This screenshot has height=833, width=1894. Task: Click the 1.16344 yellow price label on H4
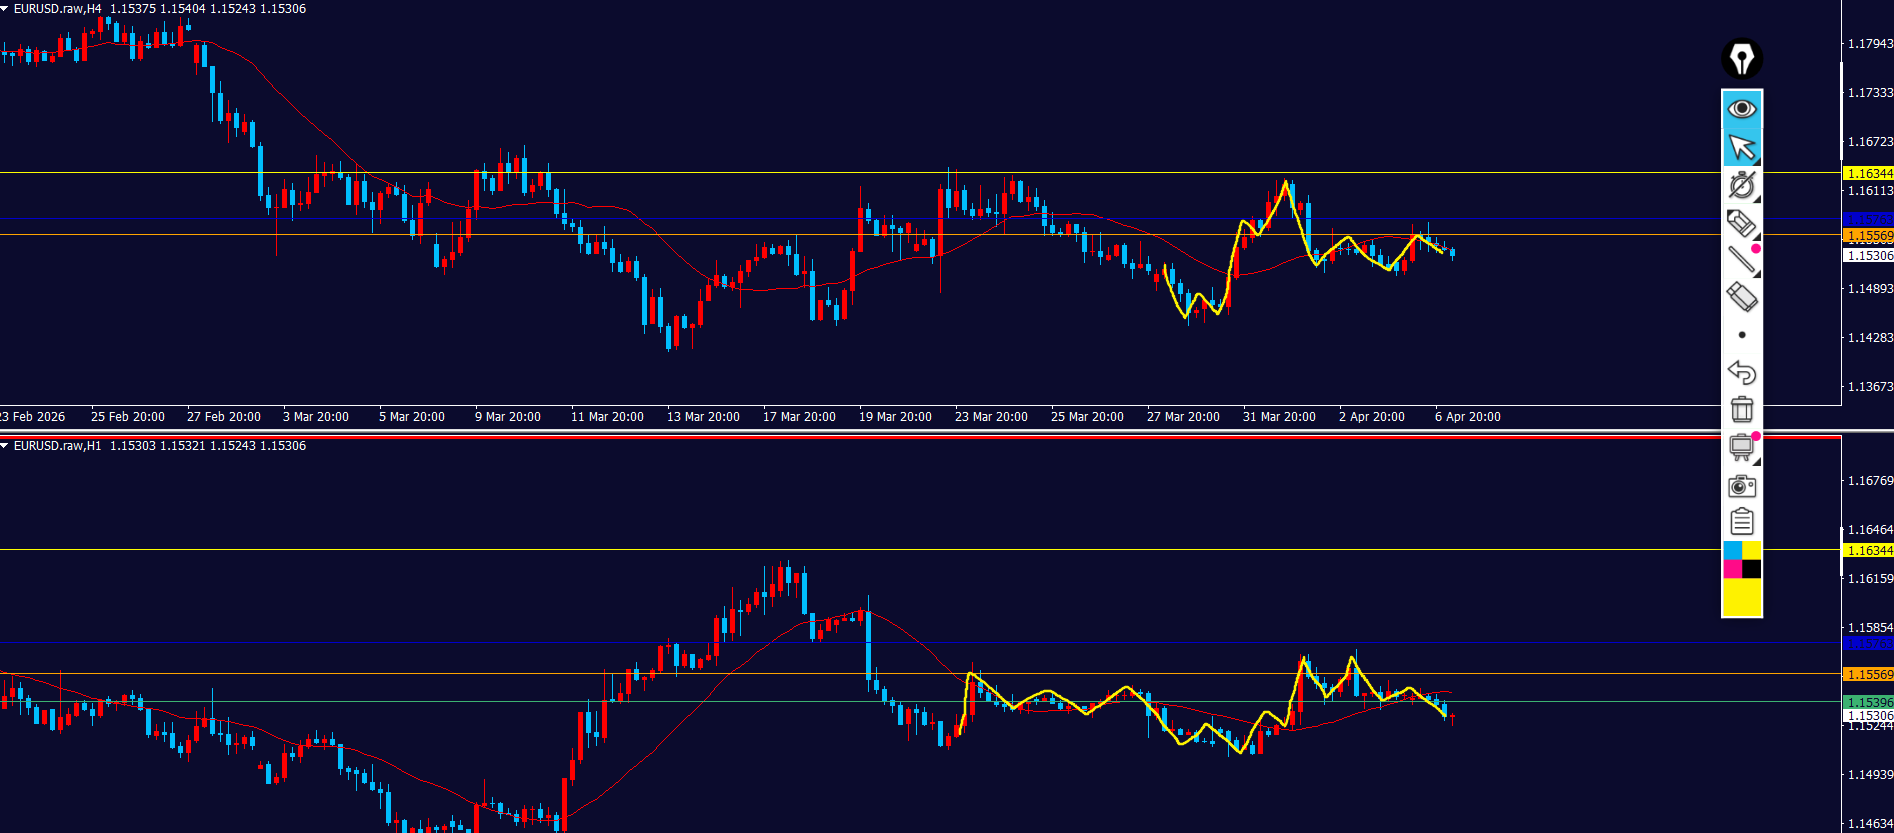pos(1868,174)
